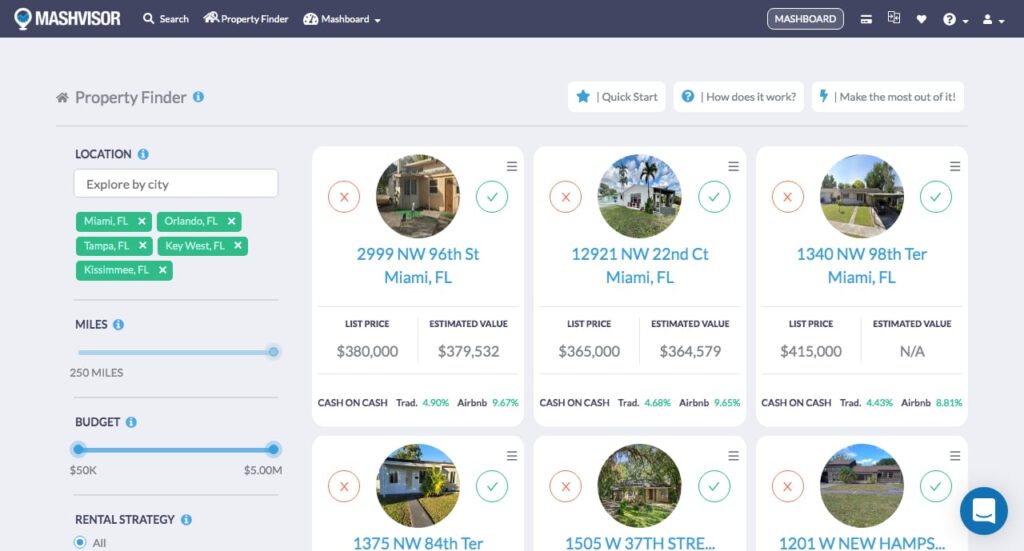Viewport: 1024px width, 551px height.
Task: Open Search from the top navigation
Action: (x=165, y=19)
